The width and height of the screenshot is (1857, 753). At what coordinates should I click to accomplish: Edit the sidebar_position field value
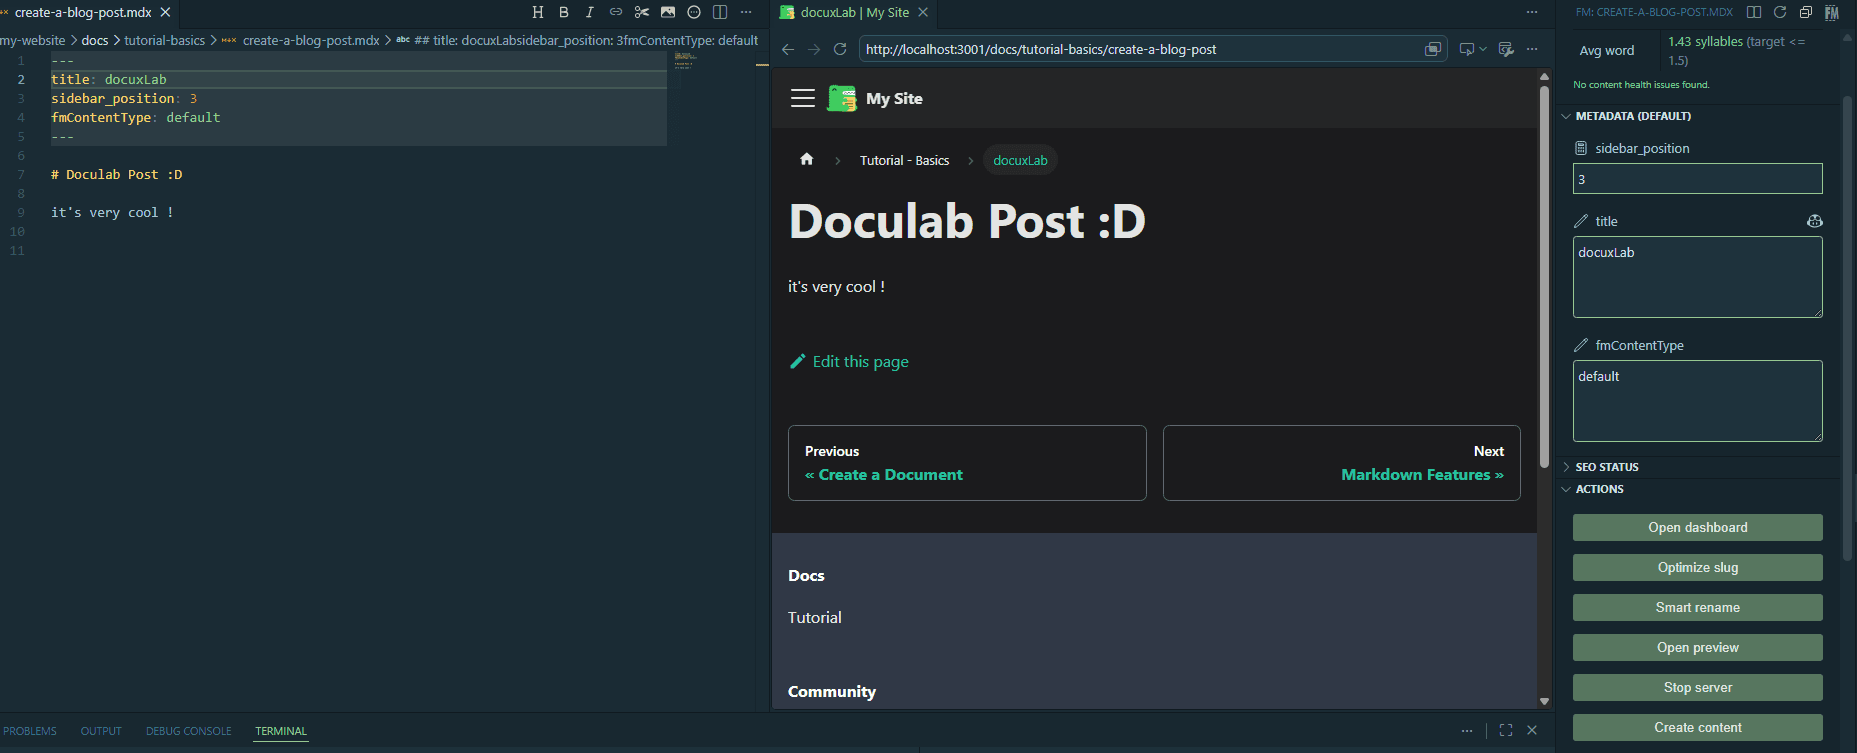pos(1698,179)
